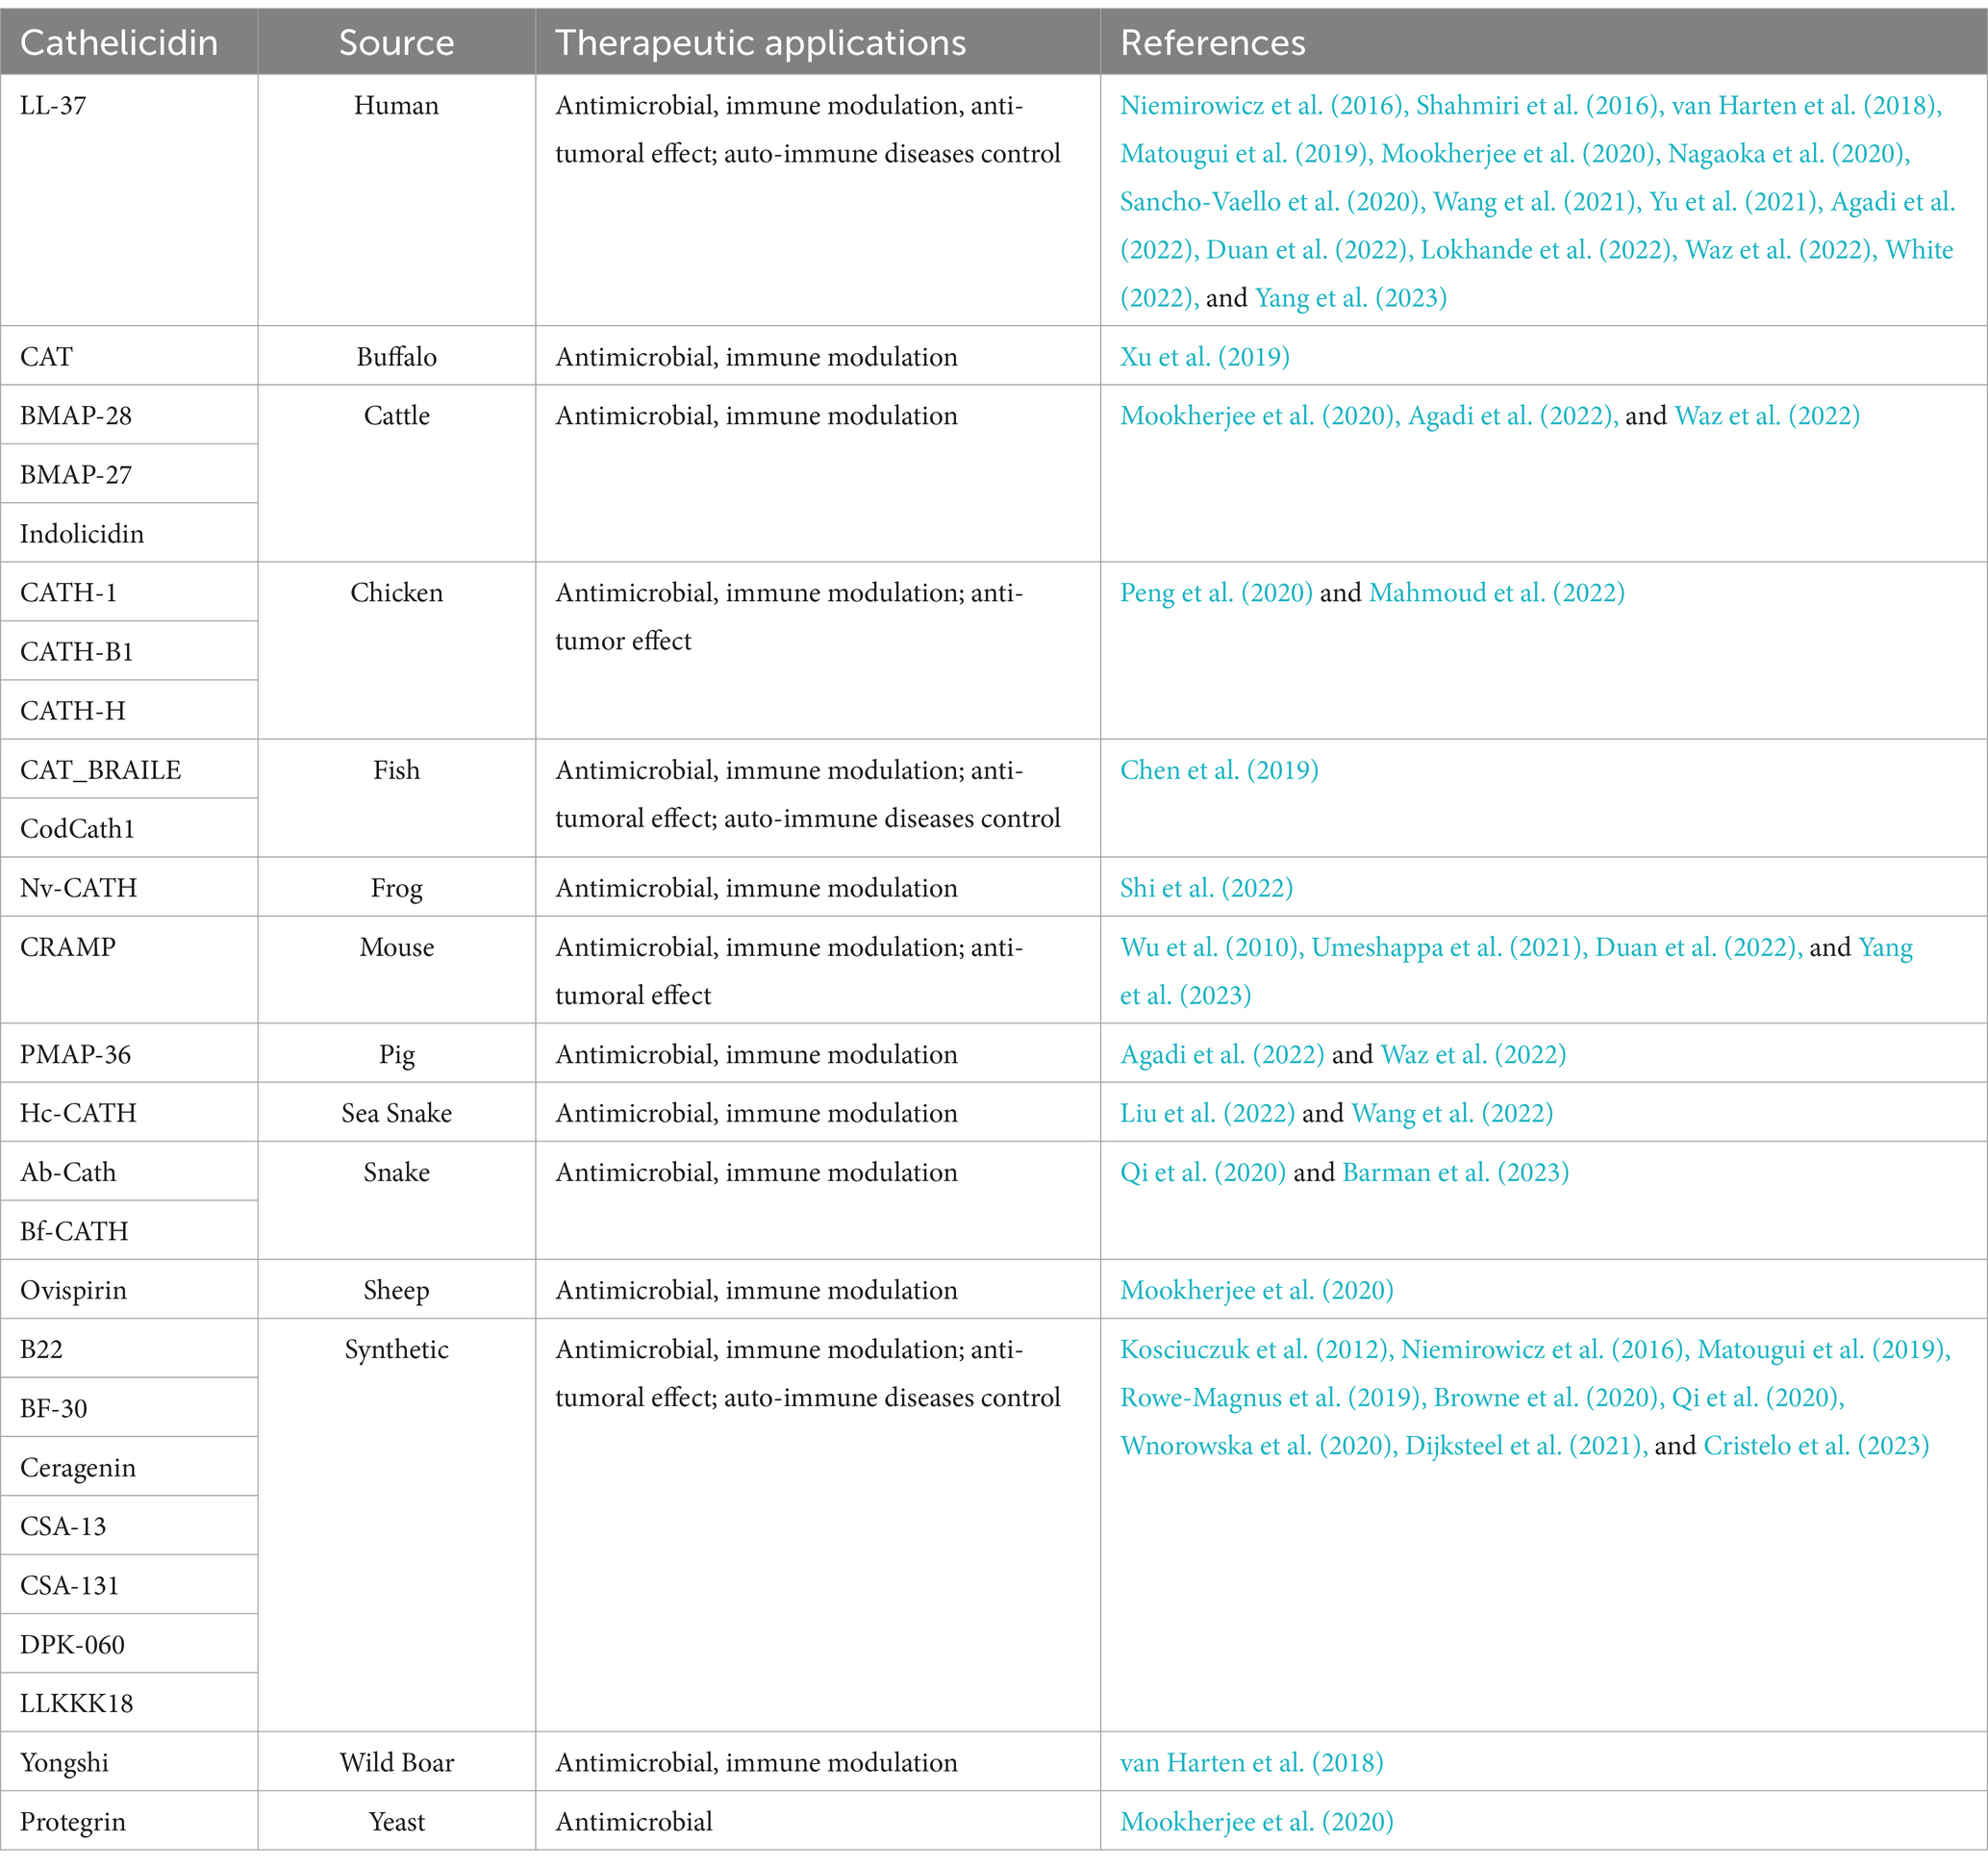This screenshot has width=1988, height=1867.
Task: Select the Synthetic source cell
Action: [397, 1525]
